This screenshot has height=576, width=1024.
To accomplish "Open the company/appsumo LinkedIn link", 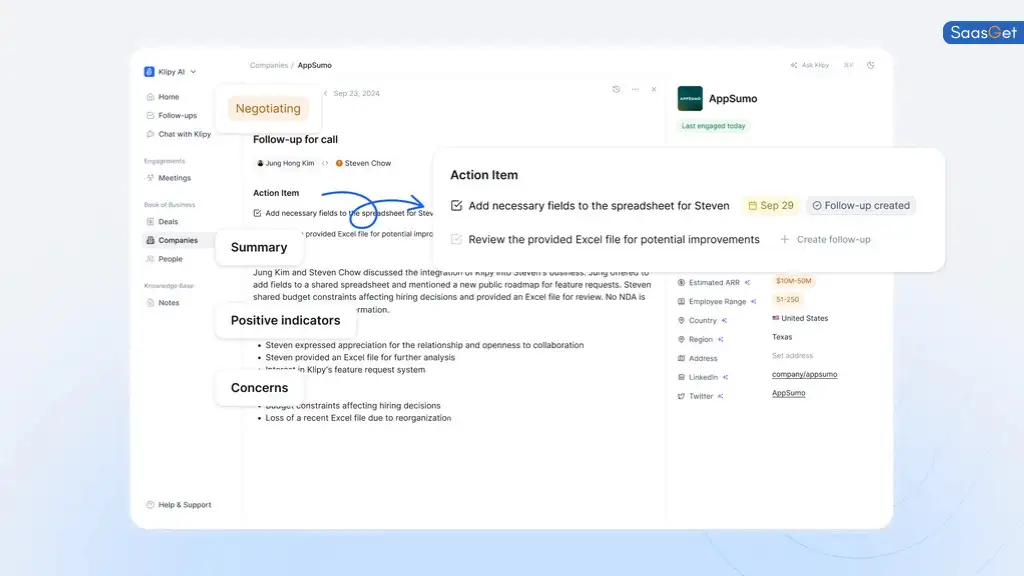I will [x=804, y=375].
